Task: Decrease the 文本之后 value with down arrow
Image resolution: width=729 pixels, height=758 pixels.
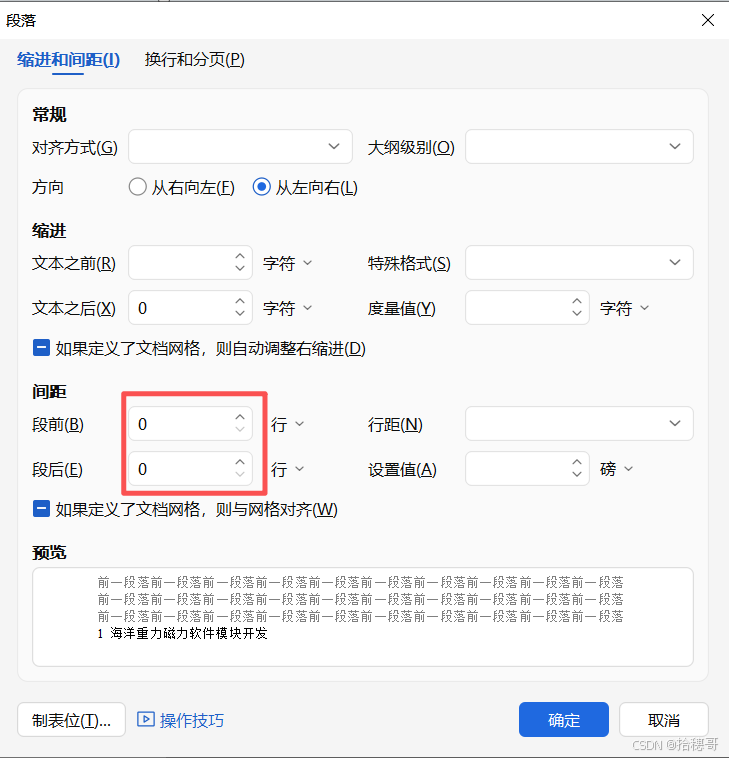Action: click(240, 313)
